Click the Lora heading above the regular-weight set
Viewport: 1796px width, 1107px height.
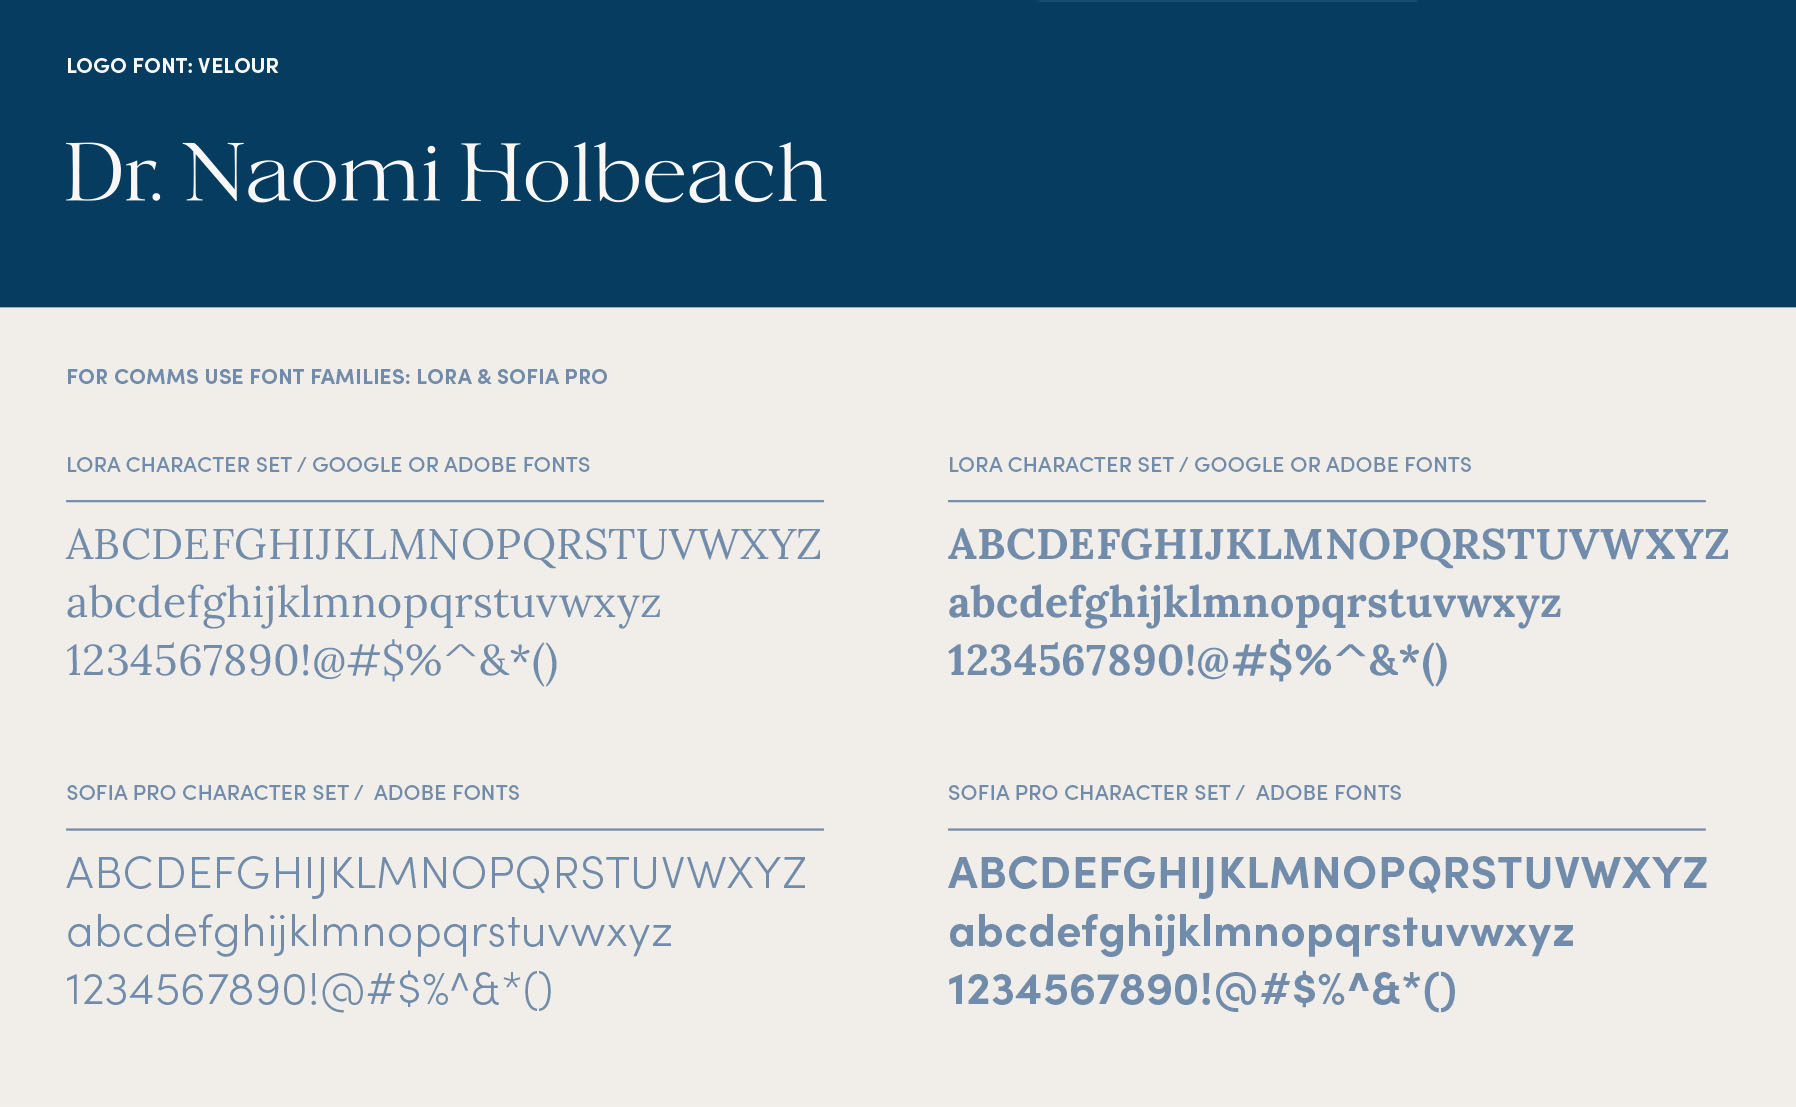(328, 465)
